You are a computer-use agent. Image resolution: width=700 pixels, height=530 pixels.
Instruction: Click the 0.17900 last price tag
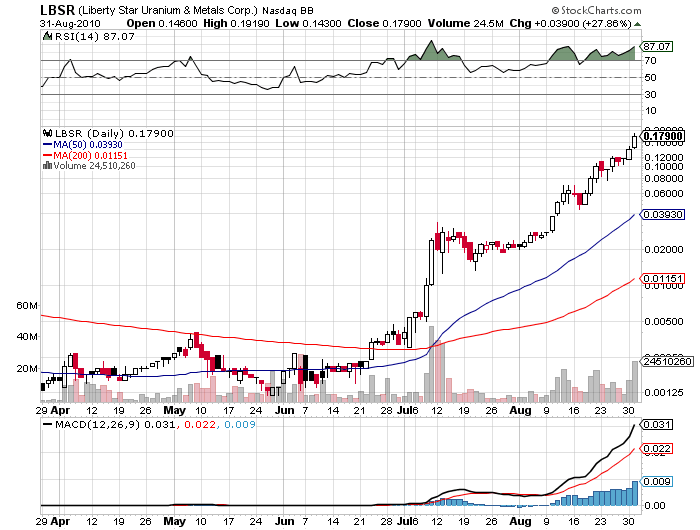(662, 136)
